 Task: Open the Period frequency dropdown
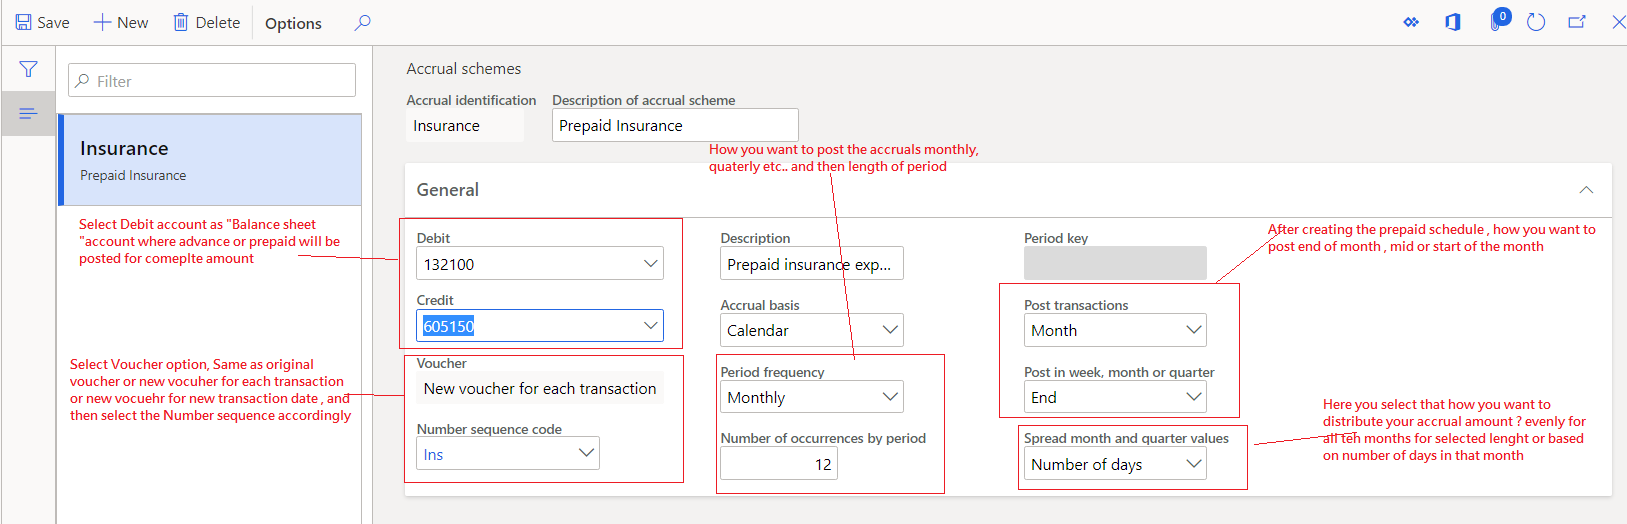(x=890, y=397)
